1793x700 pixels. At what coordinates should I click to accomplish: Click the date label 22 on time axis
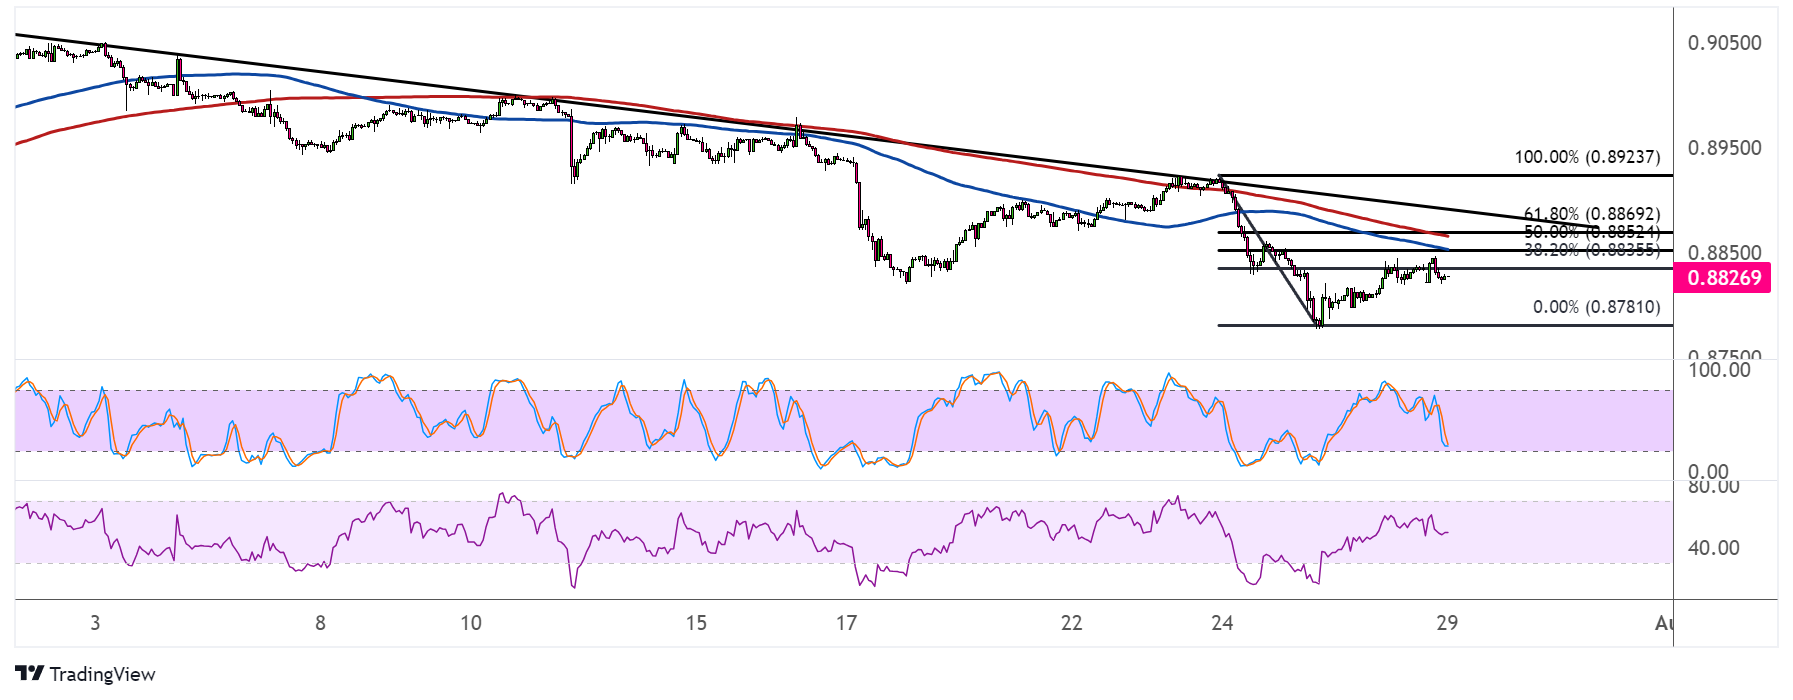click(1071, 623)
